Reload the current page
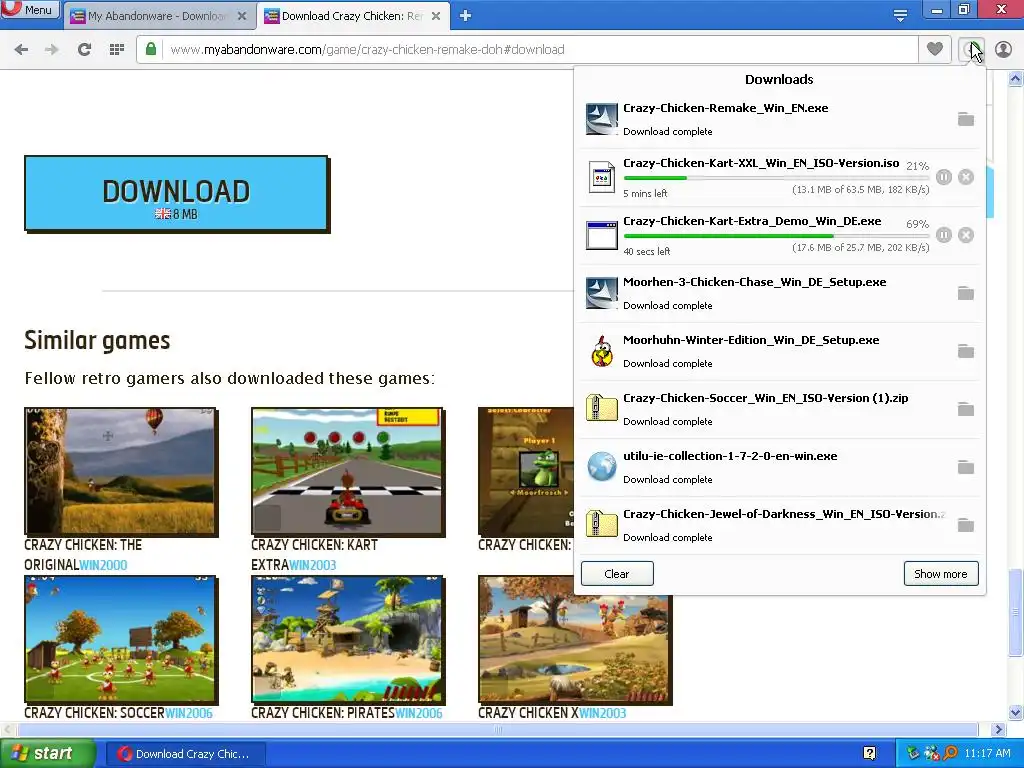 click(84, 50)
